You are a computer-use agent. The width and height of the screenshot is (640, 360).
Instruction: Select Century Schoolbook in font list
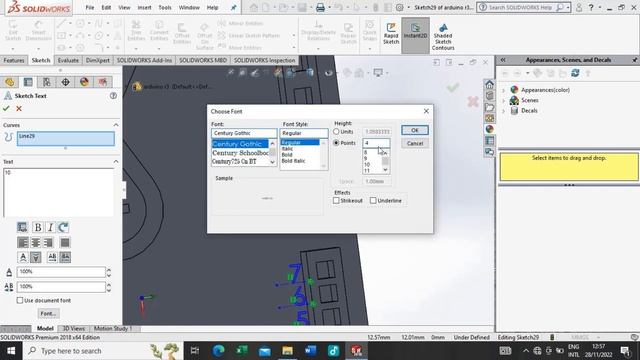[240, 153]
